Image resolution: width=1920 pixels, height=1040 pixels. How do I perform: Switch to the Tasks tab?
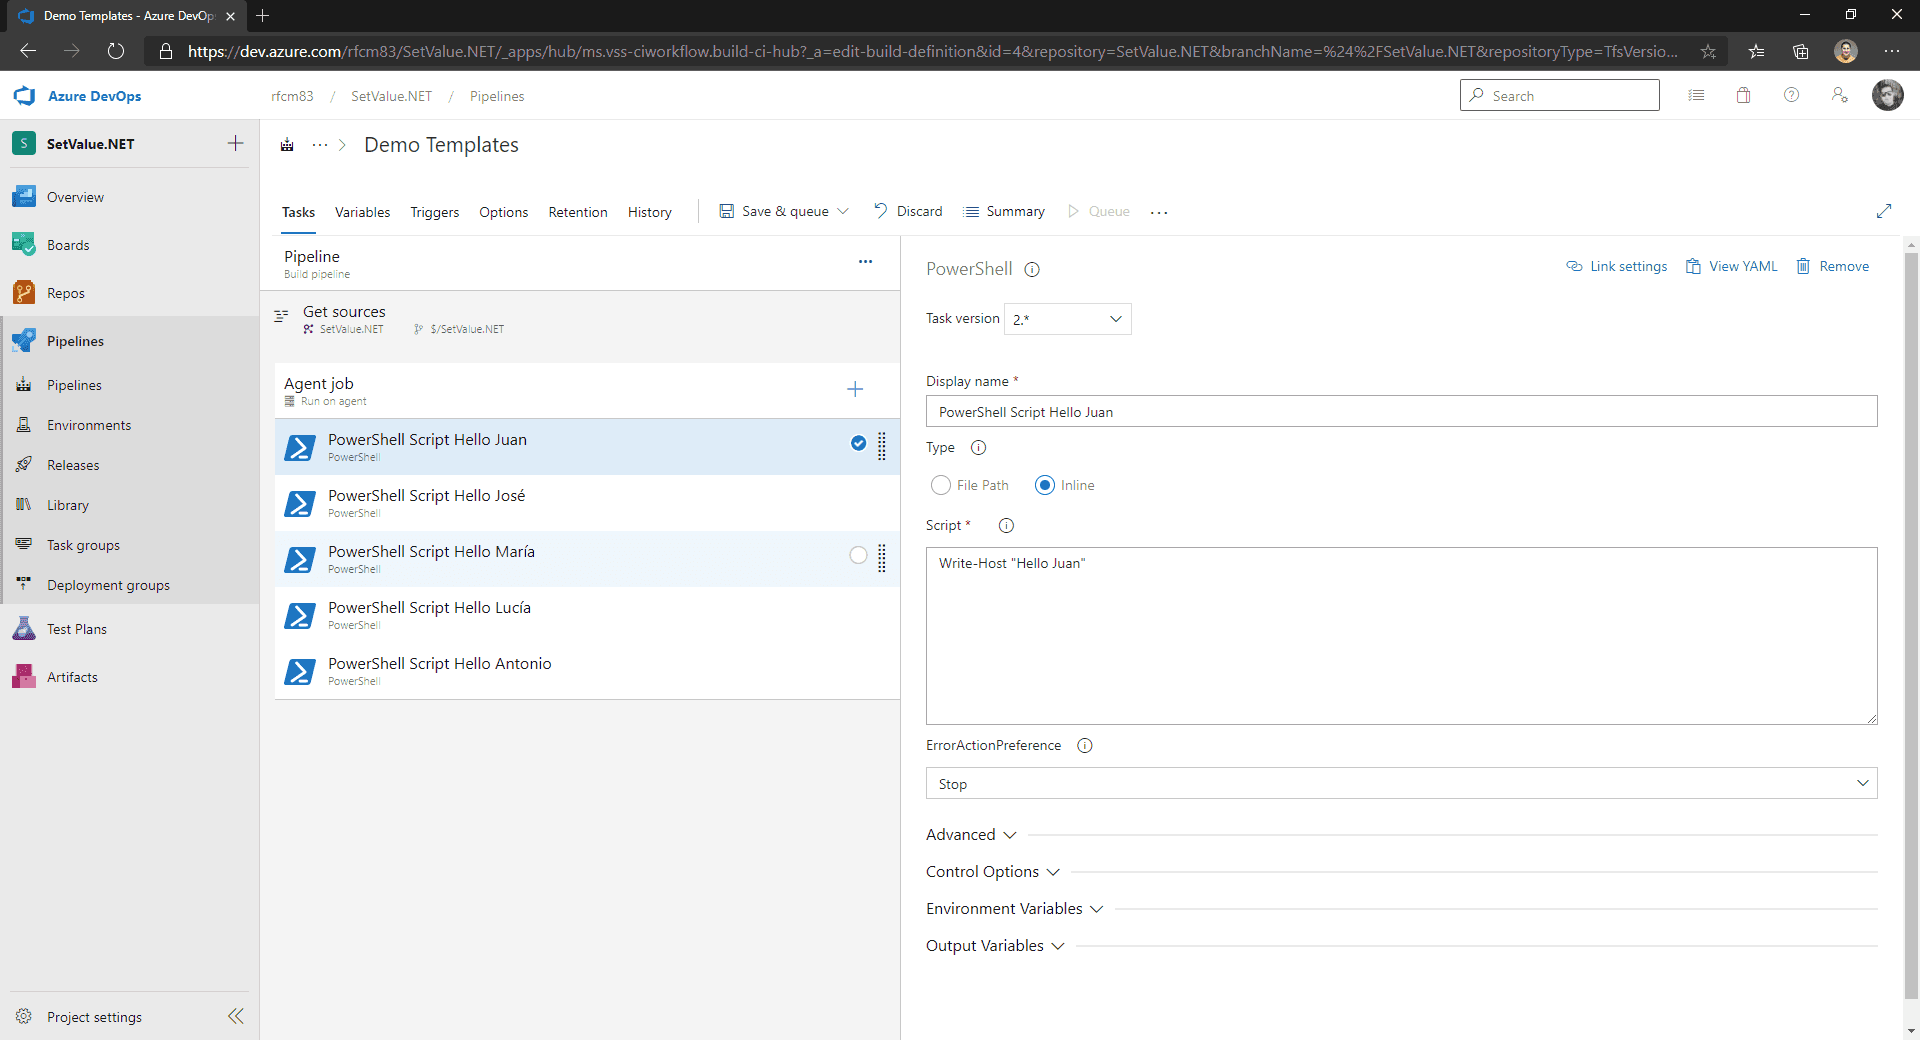tap(298, 212)
